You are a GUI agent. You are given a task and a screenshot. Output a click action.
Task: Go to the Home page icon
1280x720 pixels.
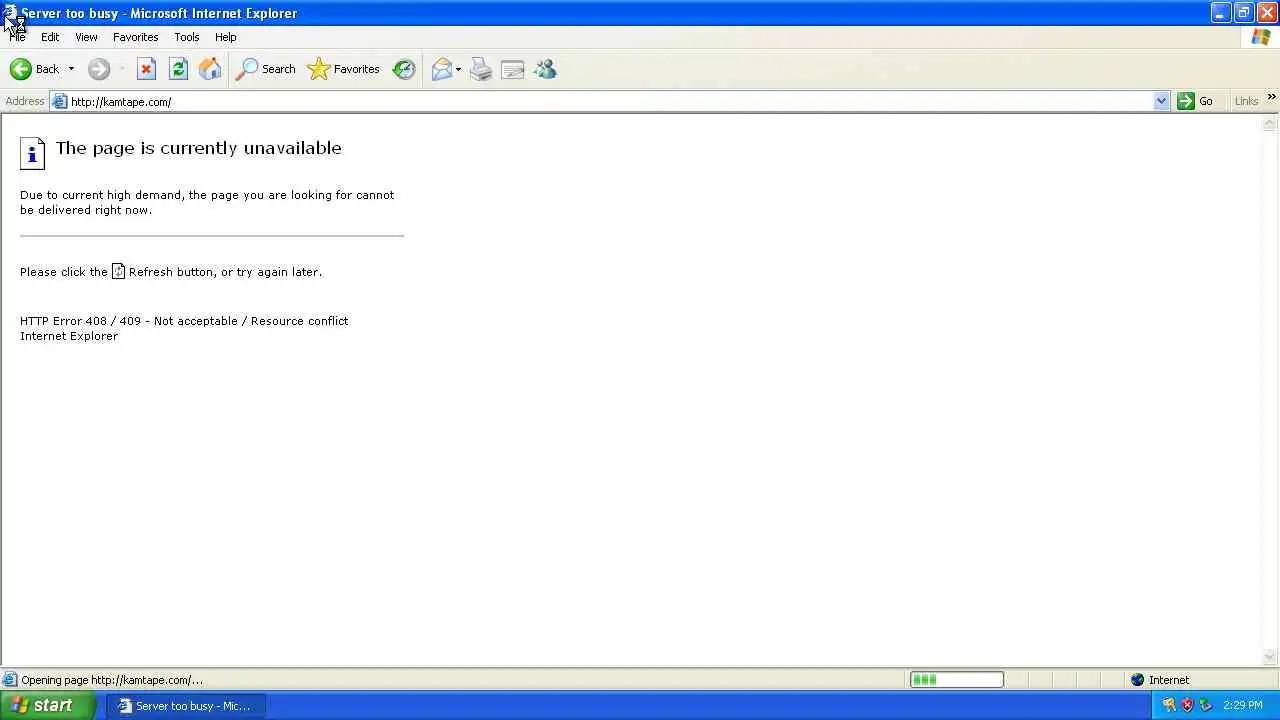[x=210, y=69]
